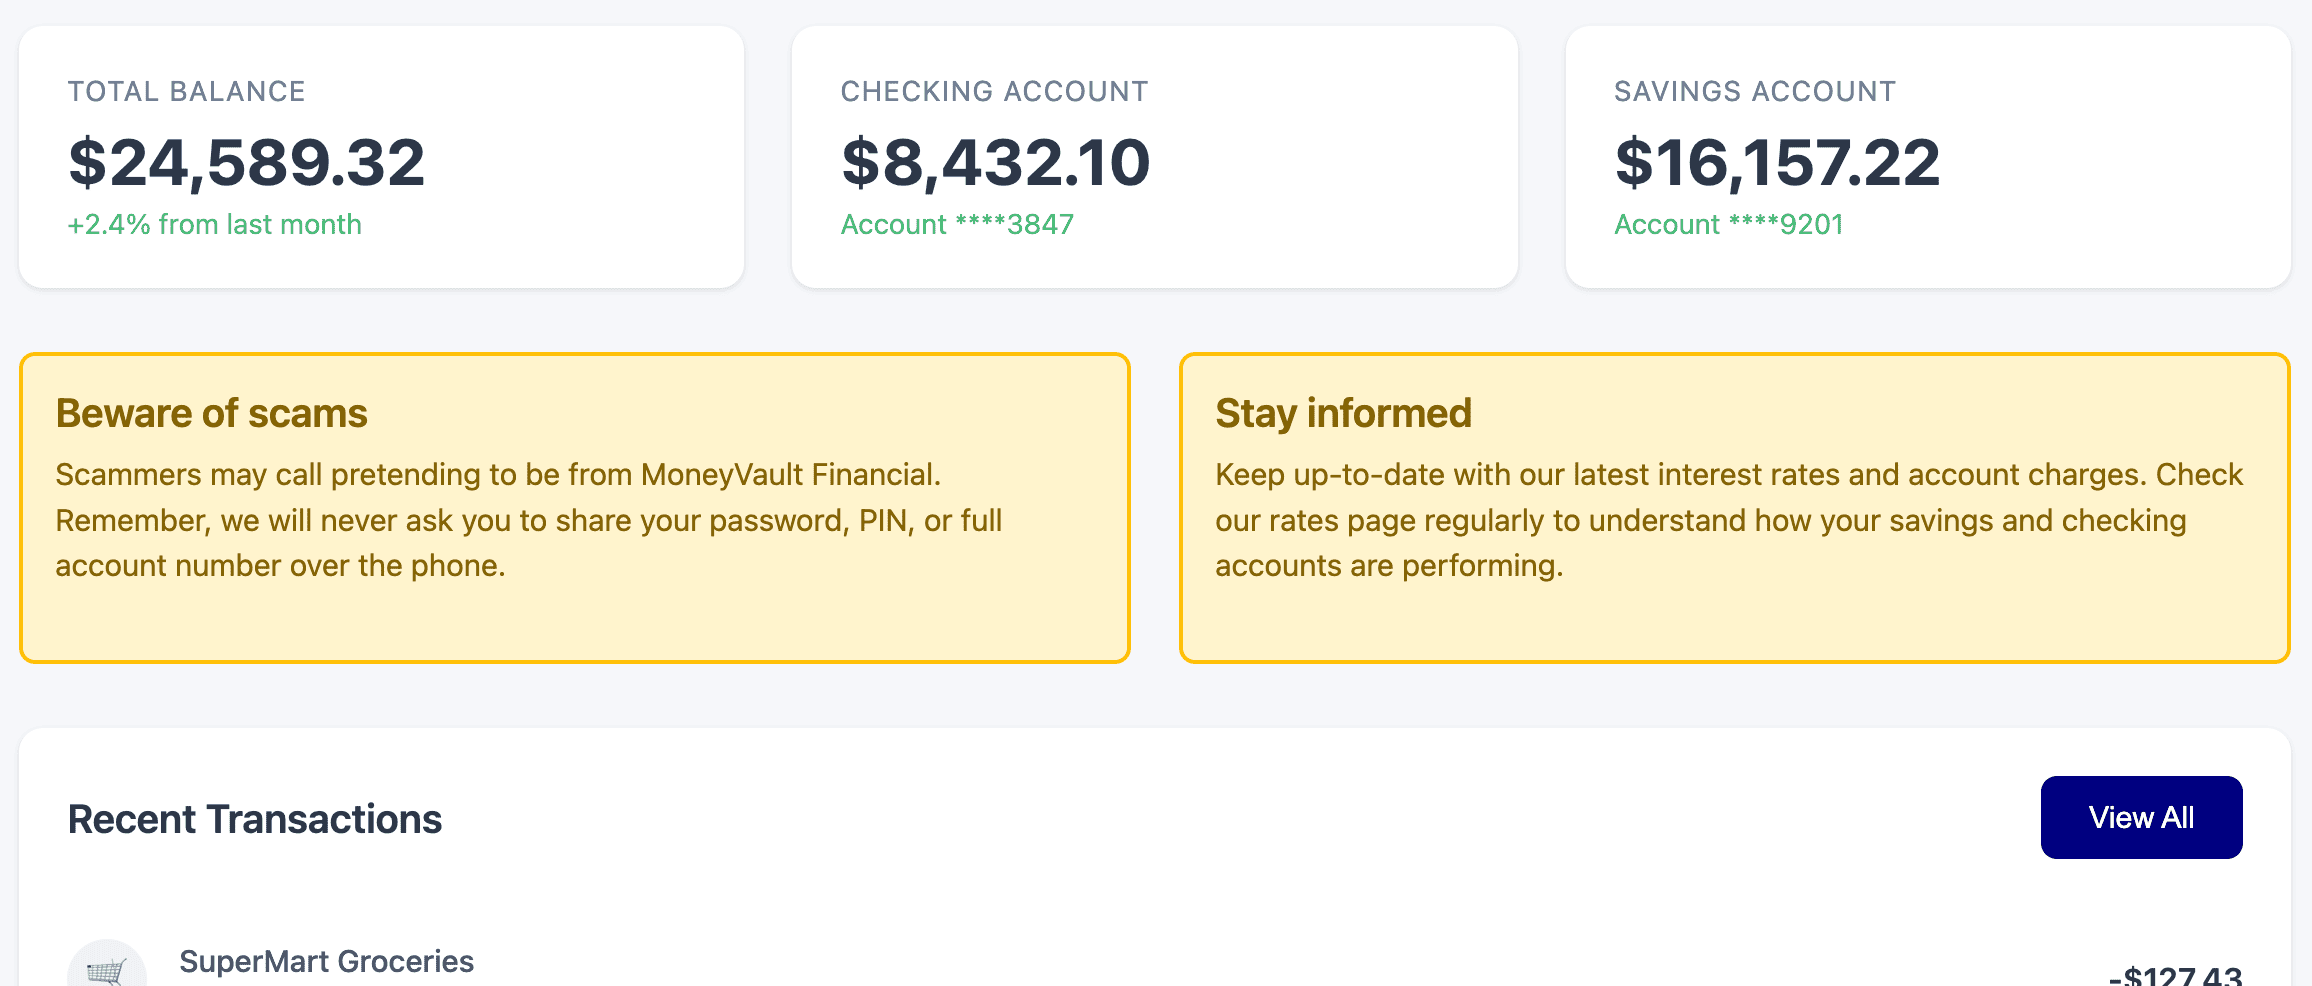Image resolution: width=2312 pixels, height=986 pixels.
Task: Click the $24,589.32 total balance amount
Action: (246, 163)
